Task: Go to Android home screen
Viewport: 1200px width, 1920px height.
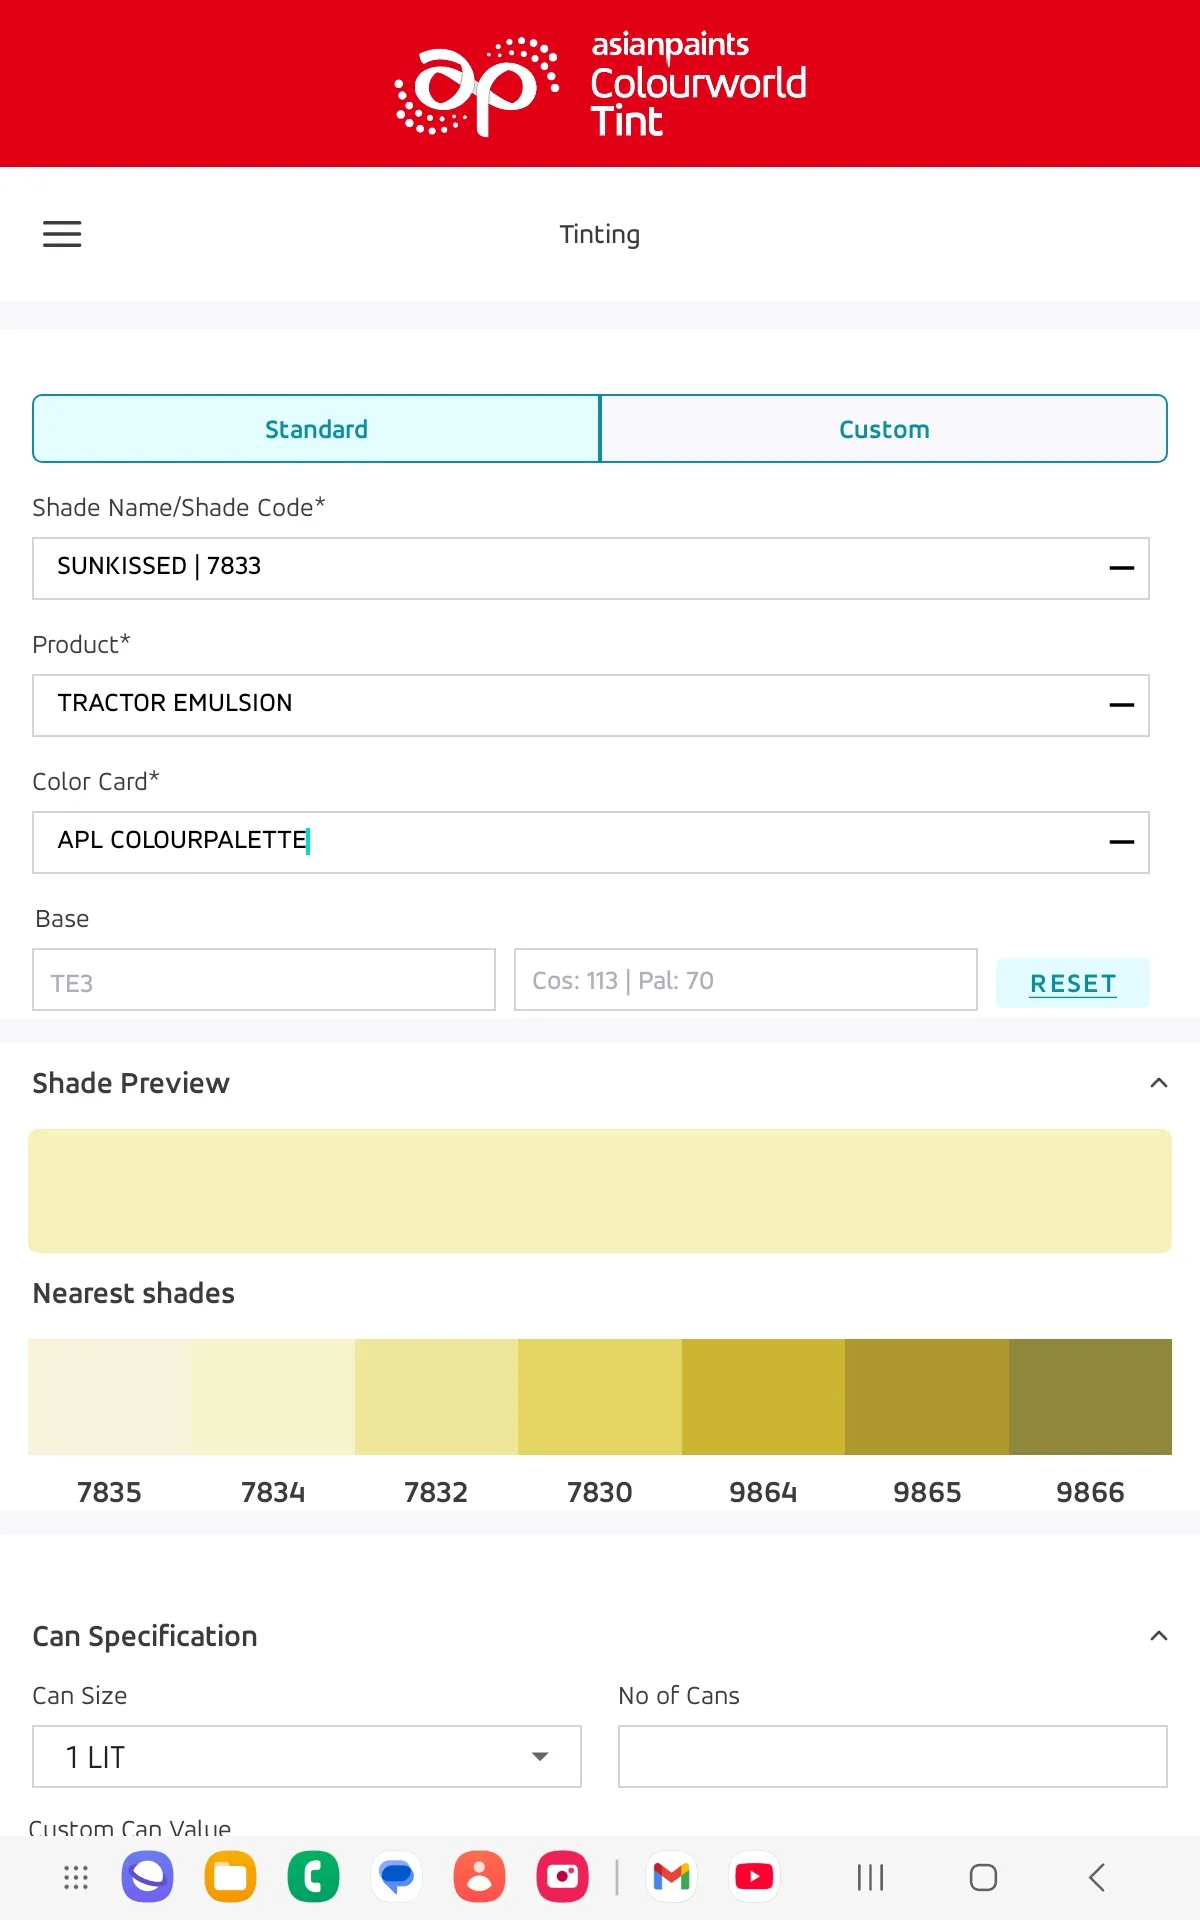Action: click(x=984, y=1877)
